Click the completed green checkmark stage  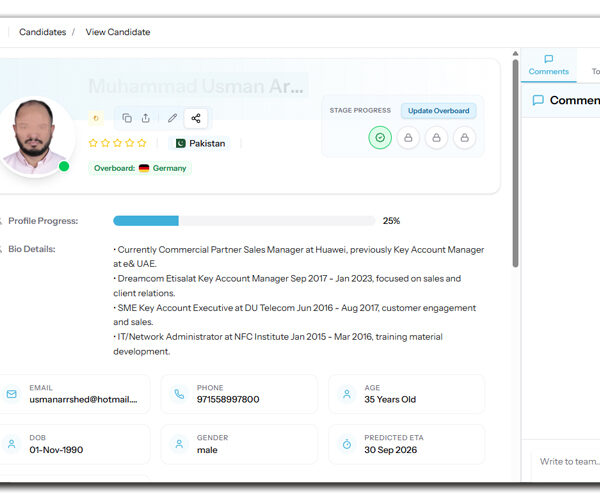click(380, 138)
